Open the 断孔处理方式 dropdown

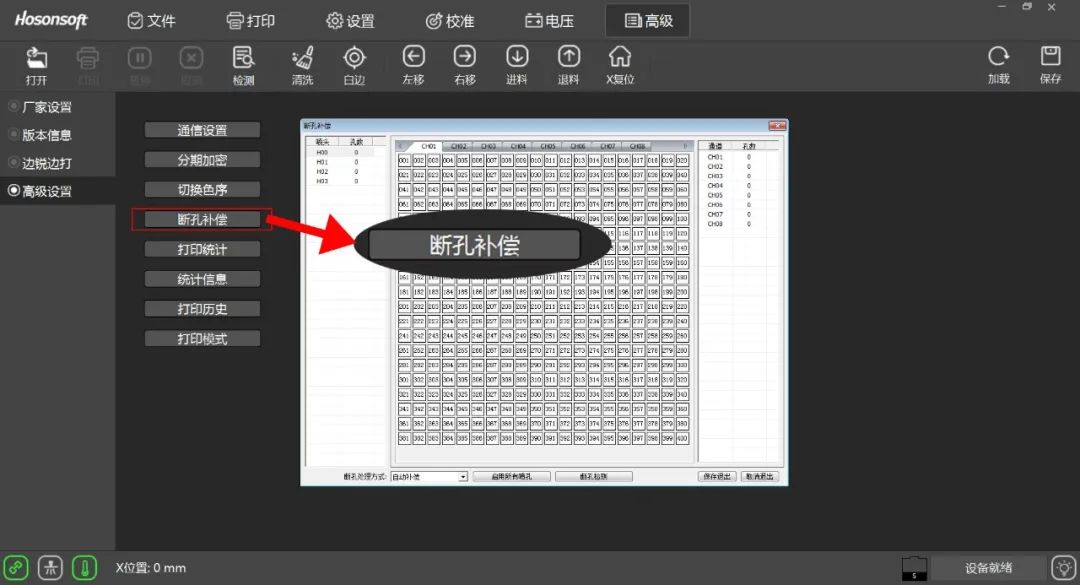click(463, 477)
